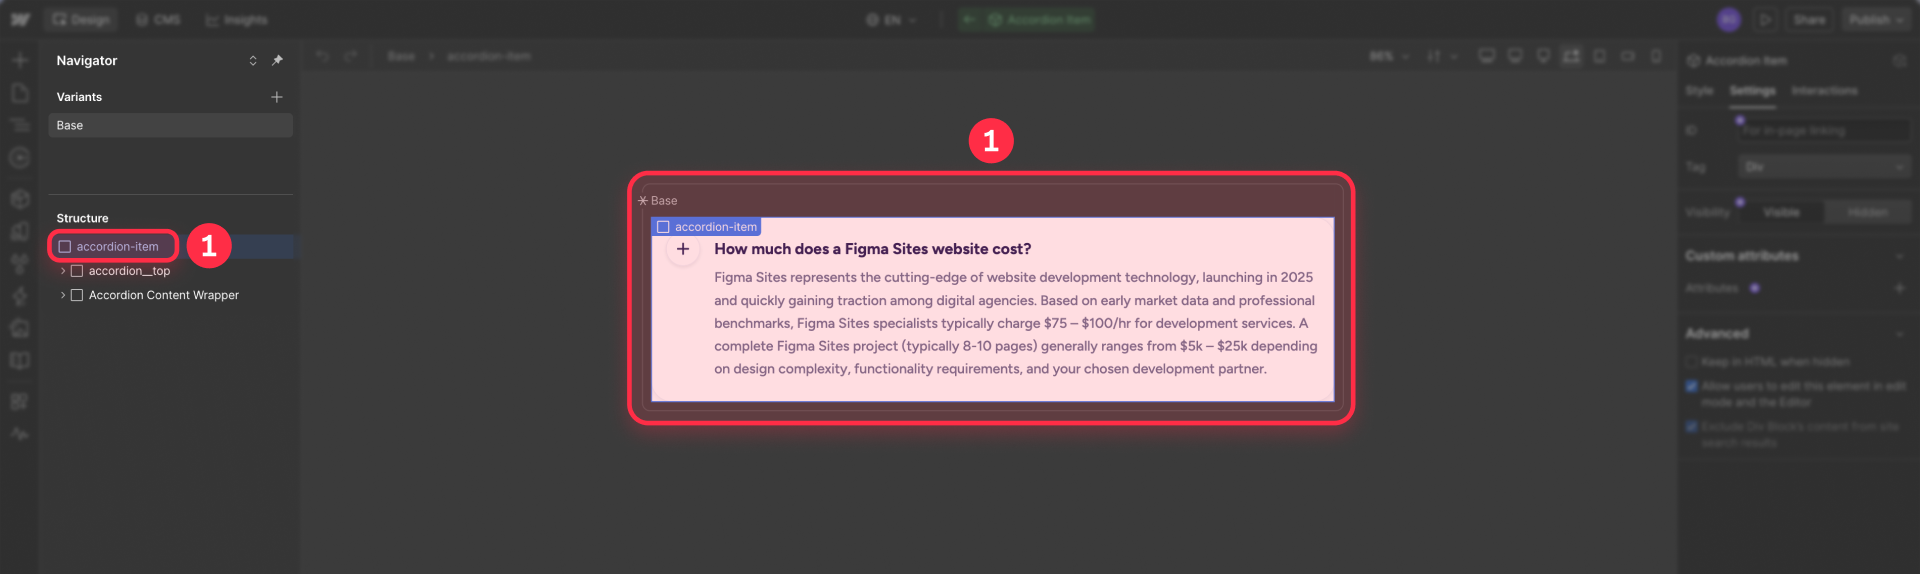Select the active base breakpoint icon

tap(1572, 56)
